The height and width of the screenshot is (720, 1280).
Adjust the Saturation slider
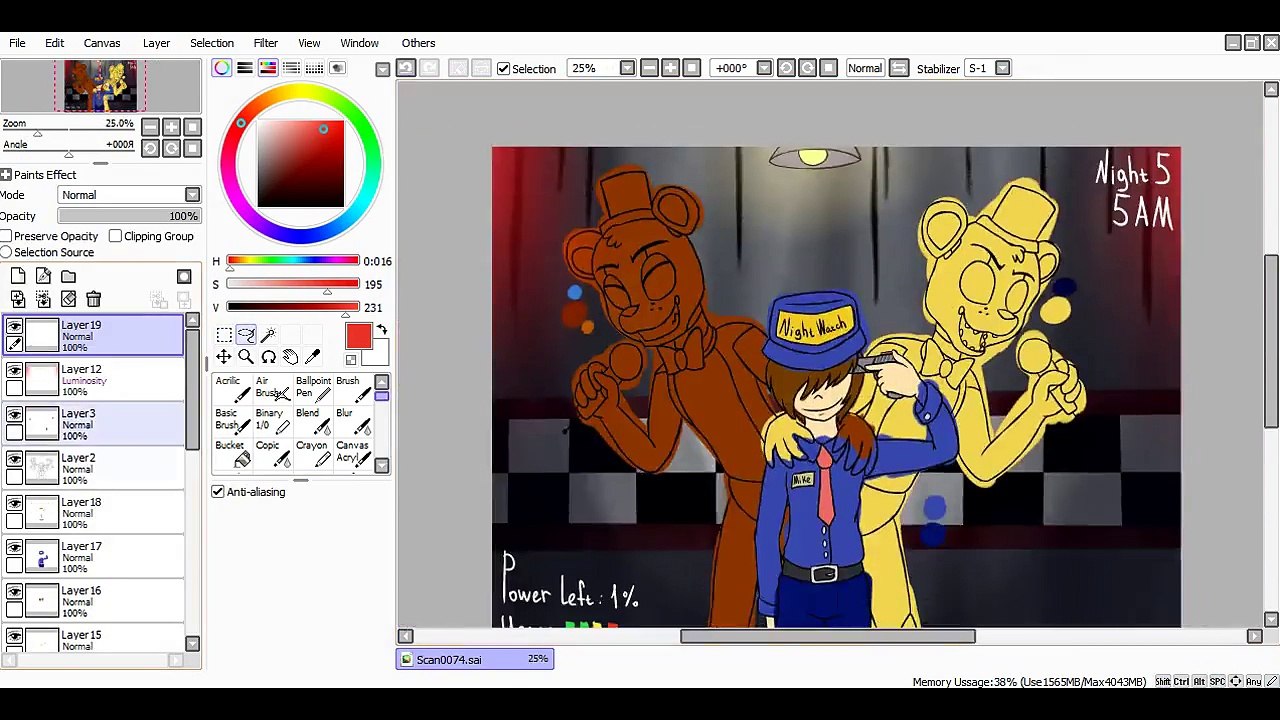(292, 284)
